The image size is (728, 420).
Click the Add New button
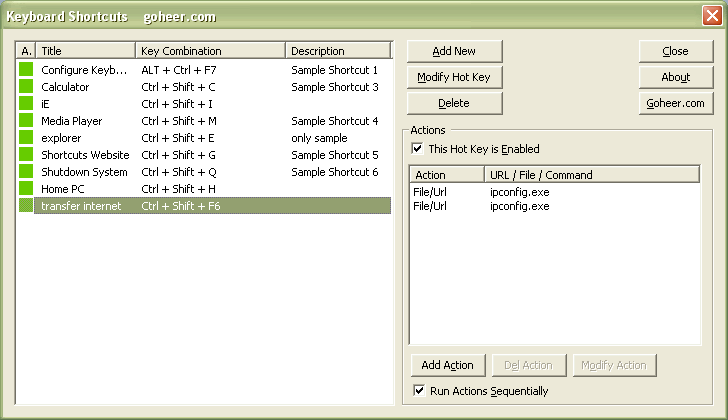(455, 51)
